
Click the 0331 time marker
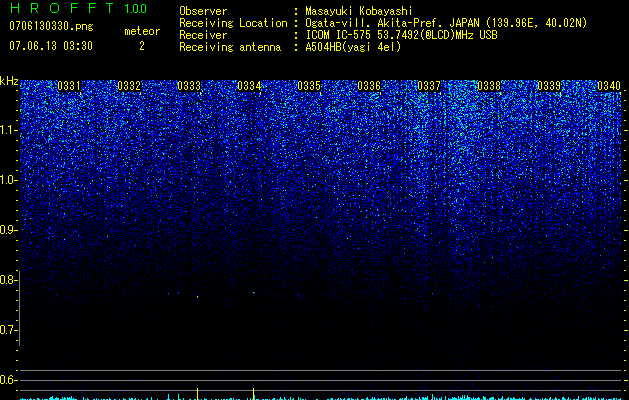(69, 86)
